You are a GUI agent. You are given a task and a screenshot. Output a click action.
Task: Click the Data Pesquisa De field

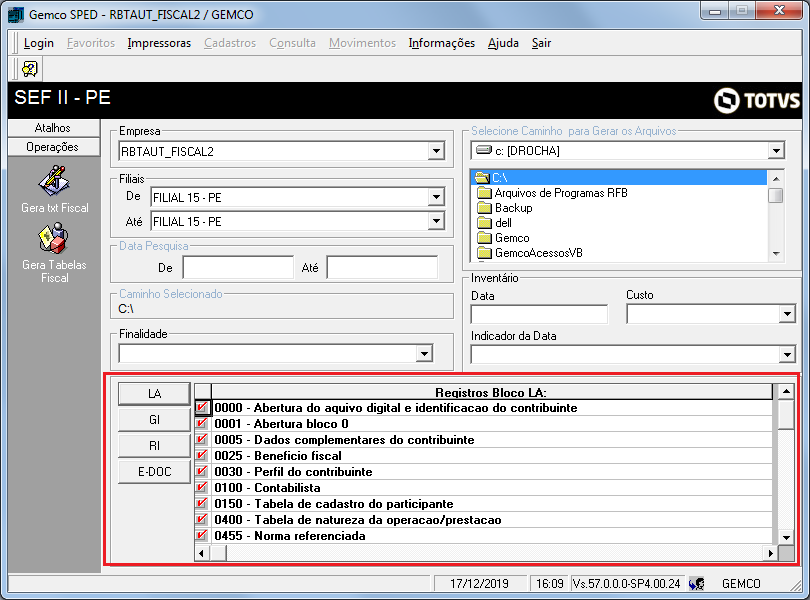238,268
